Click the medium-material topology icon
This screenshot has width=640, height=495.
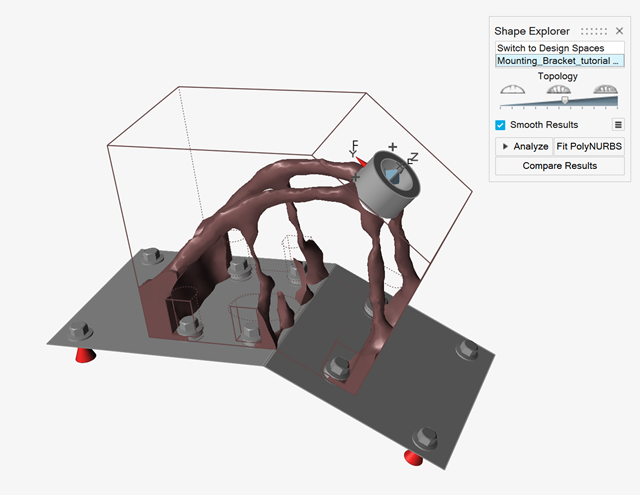[559, 90]
